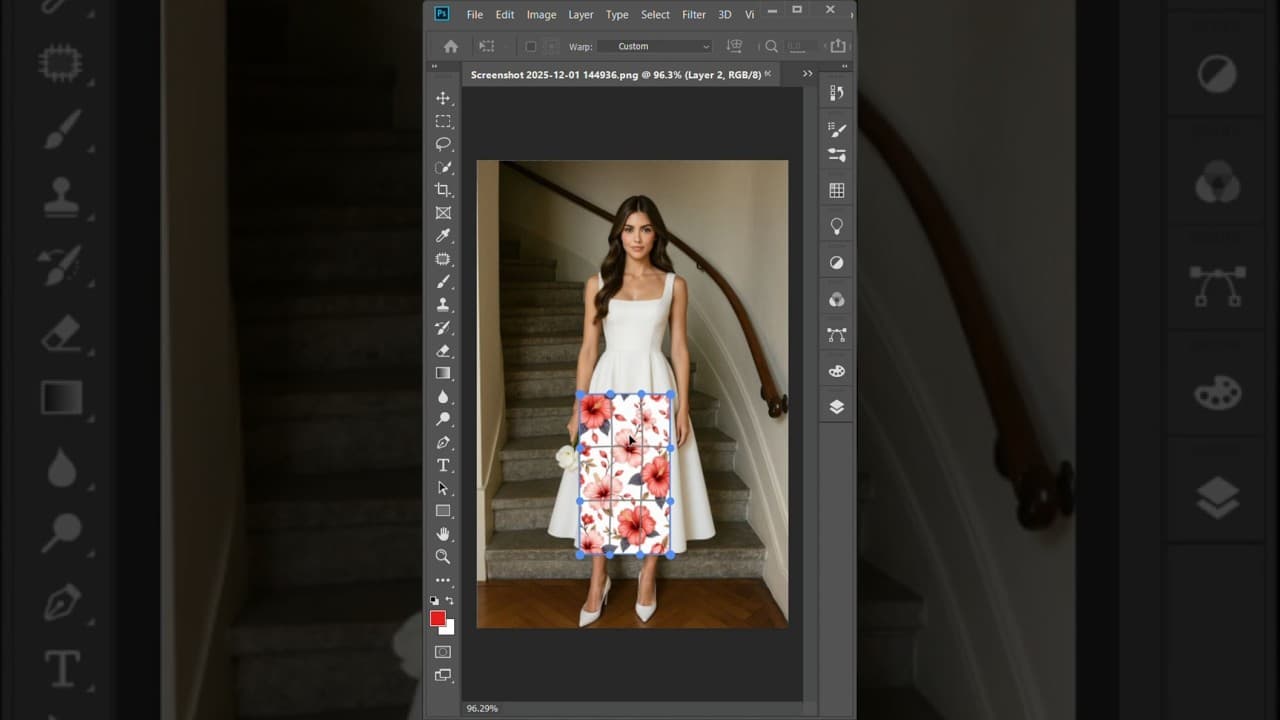Open the Learn lightbulb panel icon
1280x720 pixels.
click(837, 227)
